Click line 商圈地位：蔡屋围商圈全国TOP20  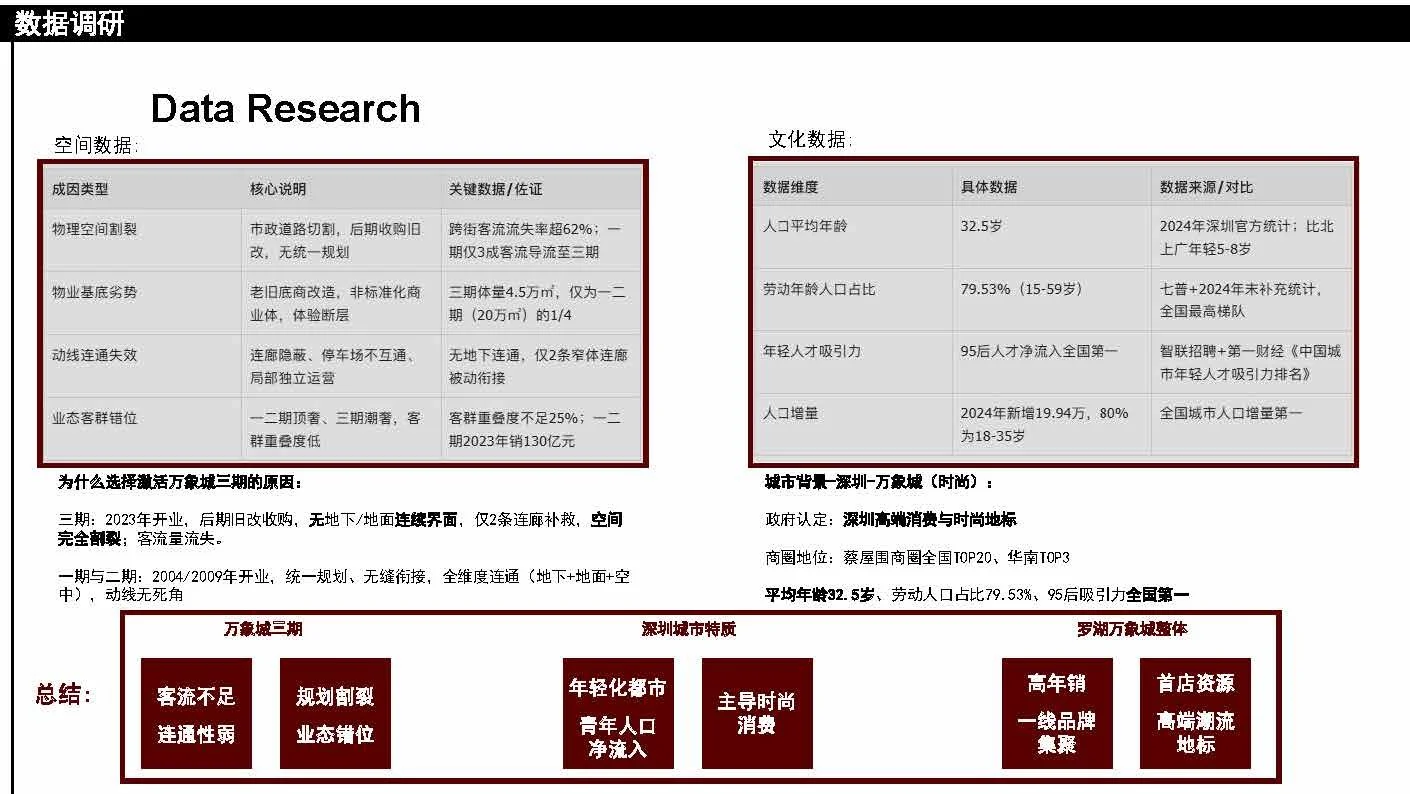point(917,557)
